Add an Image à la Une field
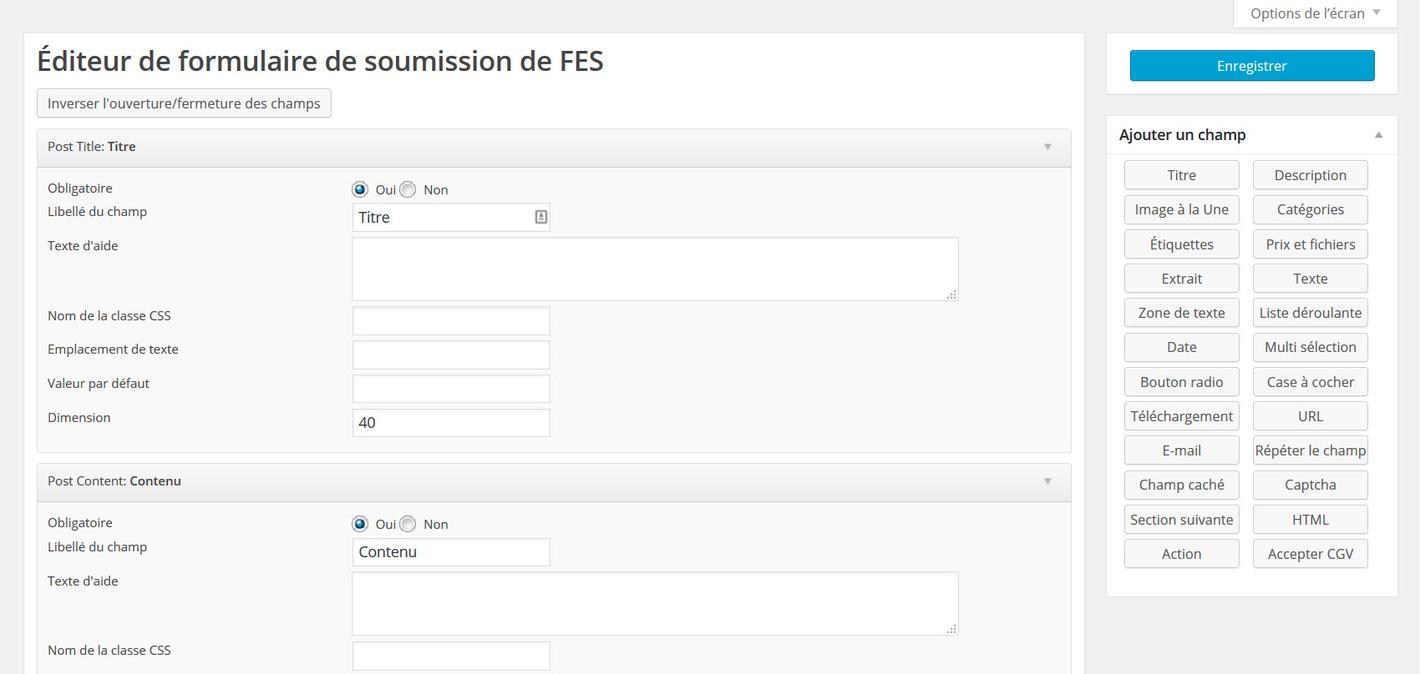 click(x=1181, y=209)
